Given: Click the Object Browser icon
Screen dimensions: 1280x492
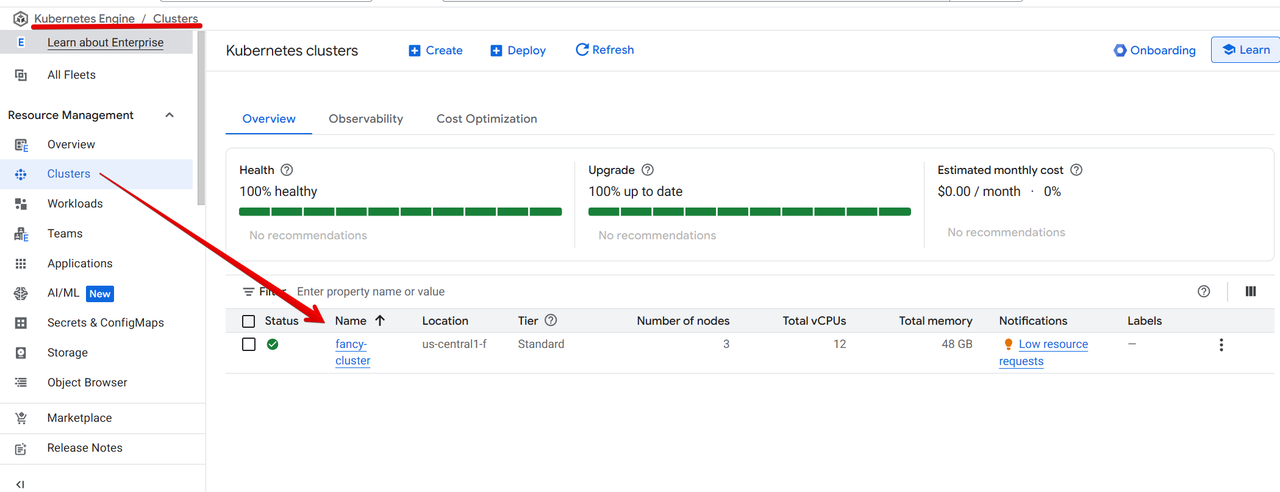Looking at the screenshot, I should pos(21,383).
